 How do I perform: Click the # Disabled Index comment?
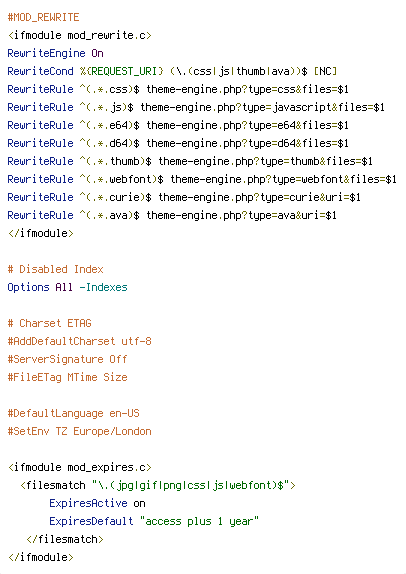pyautogui.click(x=55, y=269)
